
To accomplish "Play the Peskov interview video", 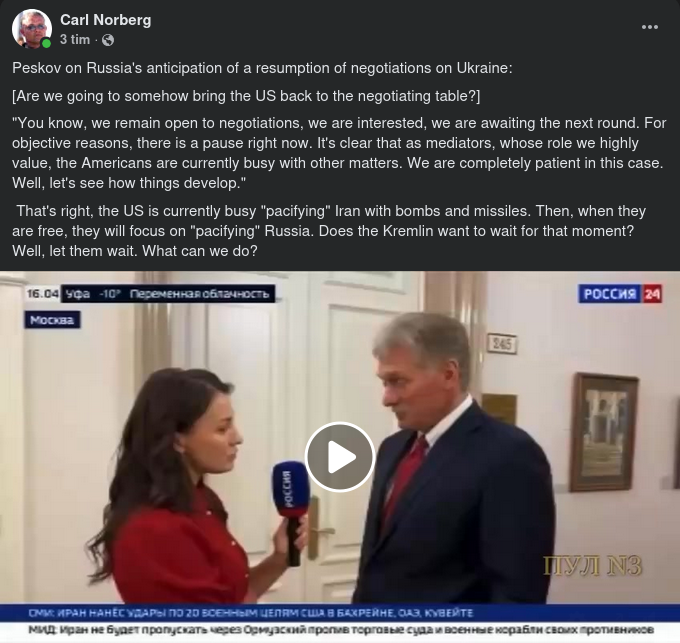I will [x=340, y=457].
